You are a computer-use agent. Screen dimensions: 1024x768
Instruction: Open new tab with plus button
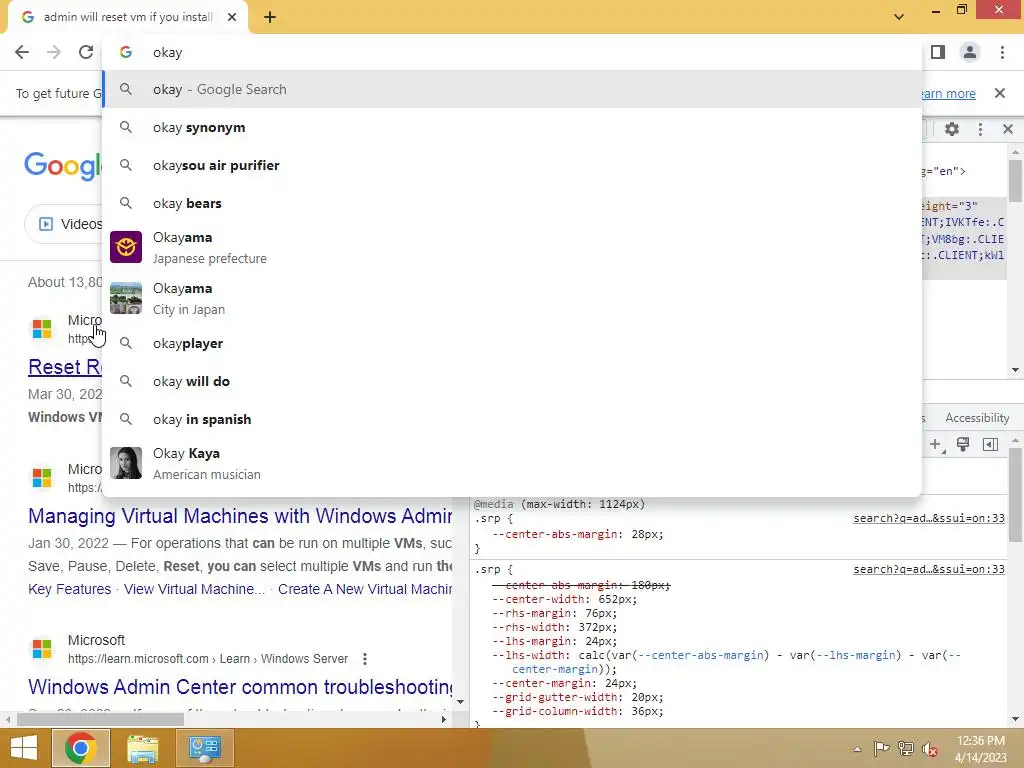pos(270,17)
